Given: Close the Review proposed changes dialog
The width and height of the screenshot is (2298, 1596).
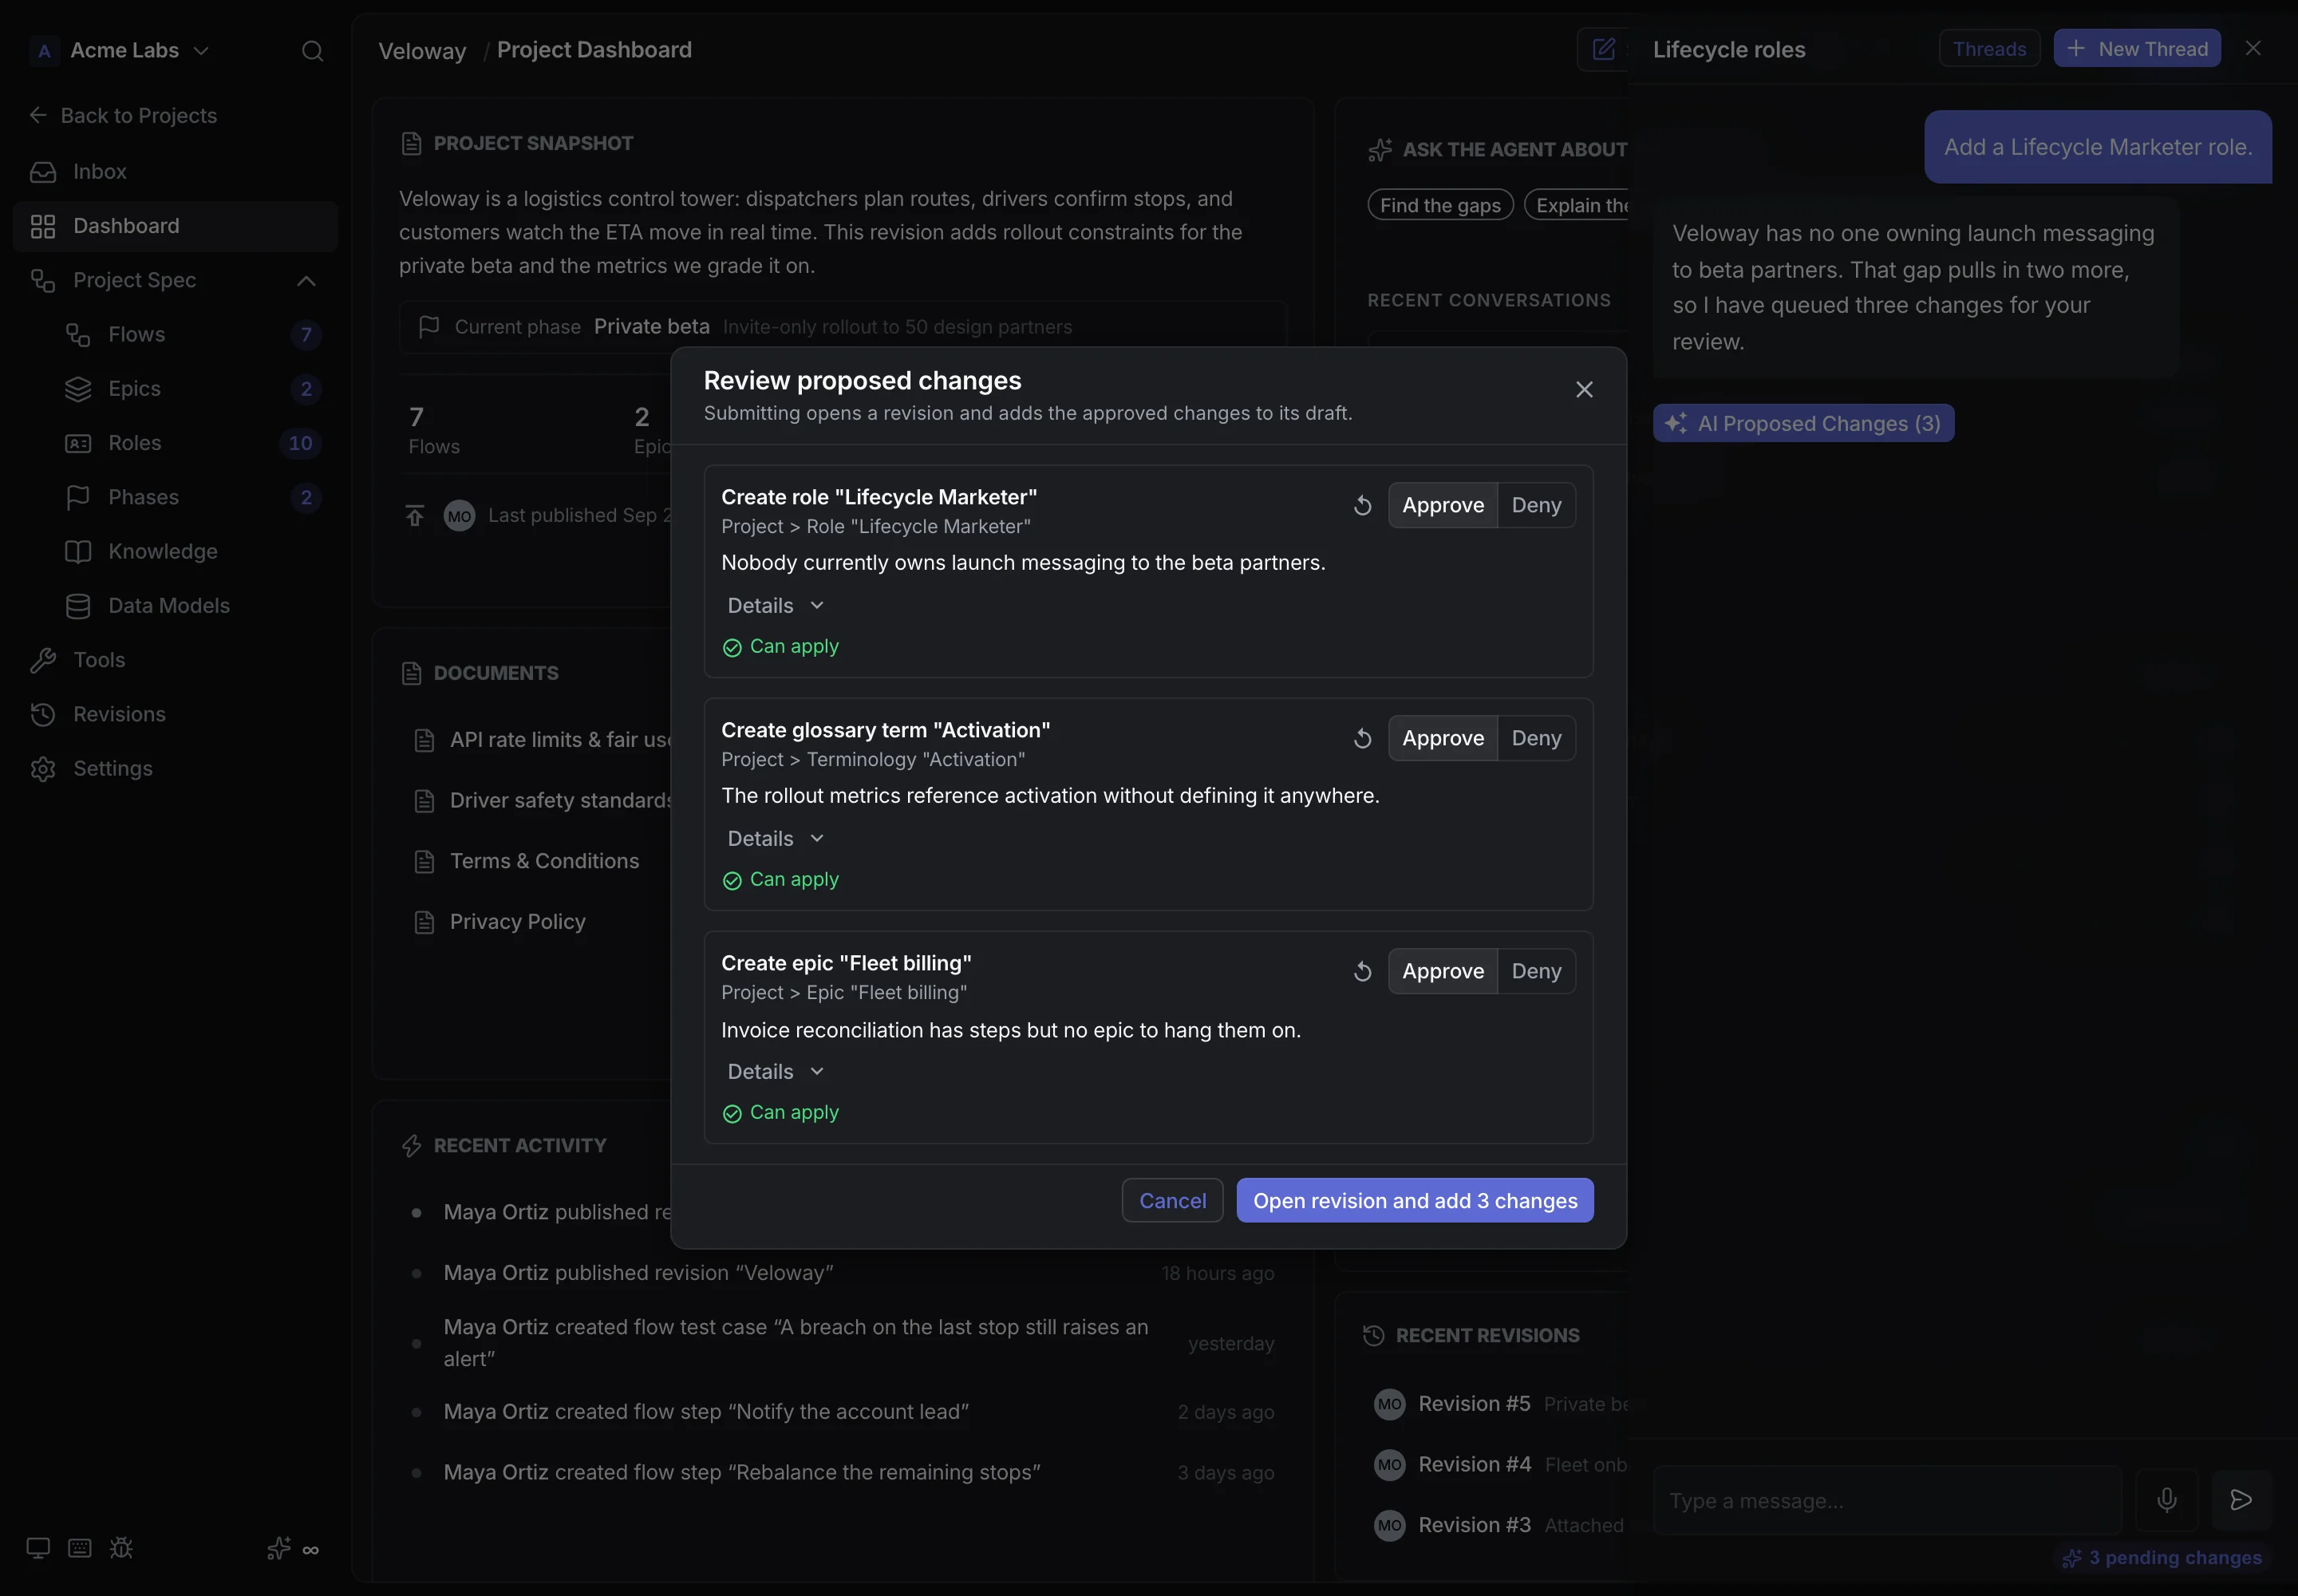Looking at the screenshot, I should pos(1584,390).
